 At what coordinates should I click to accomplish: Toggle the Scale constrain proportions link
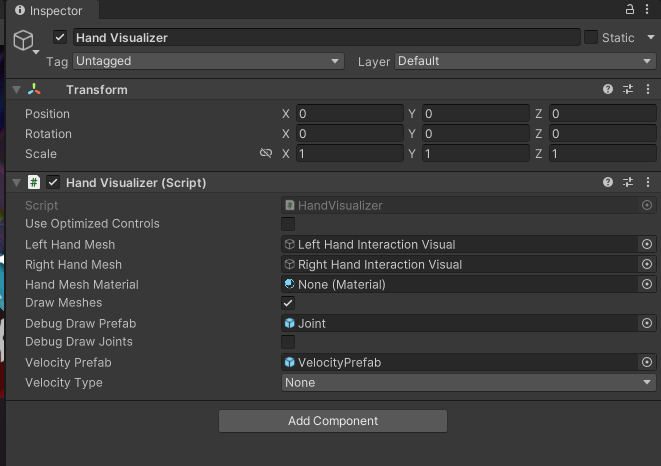coord(266,154)
